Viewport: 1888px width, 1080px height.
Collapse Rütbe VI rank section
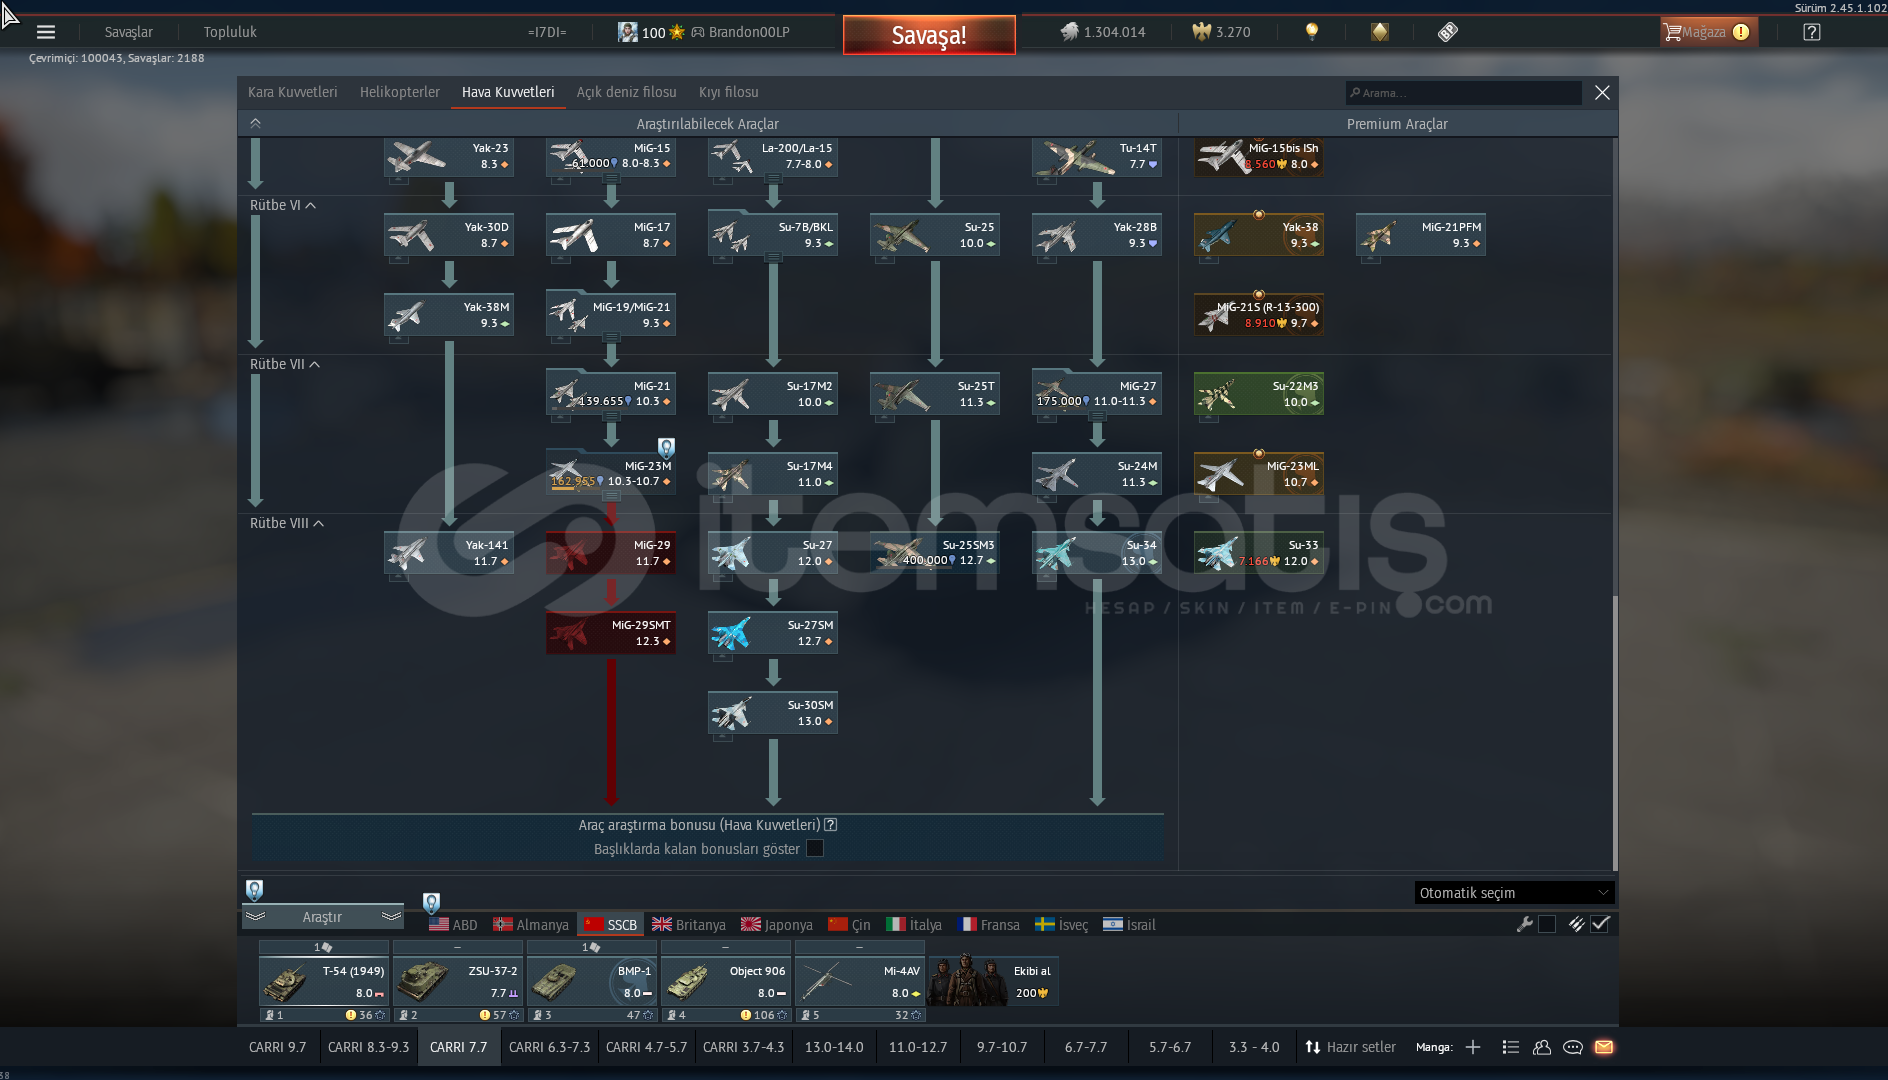pos(283,205)
